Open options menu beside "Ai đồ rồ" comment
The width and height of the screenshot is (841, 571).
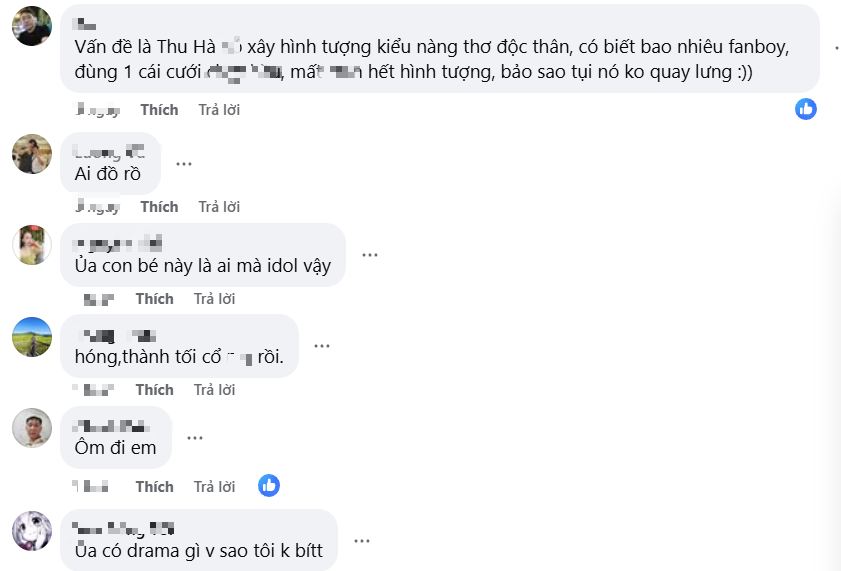[x=184, y=163]
